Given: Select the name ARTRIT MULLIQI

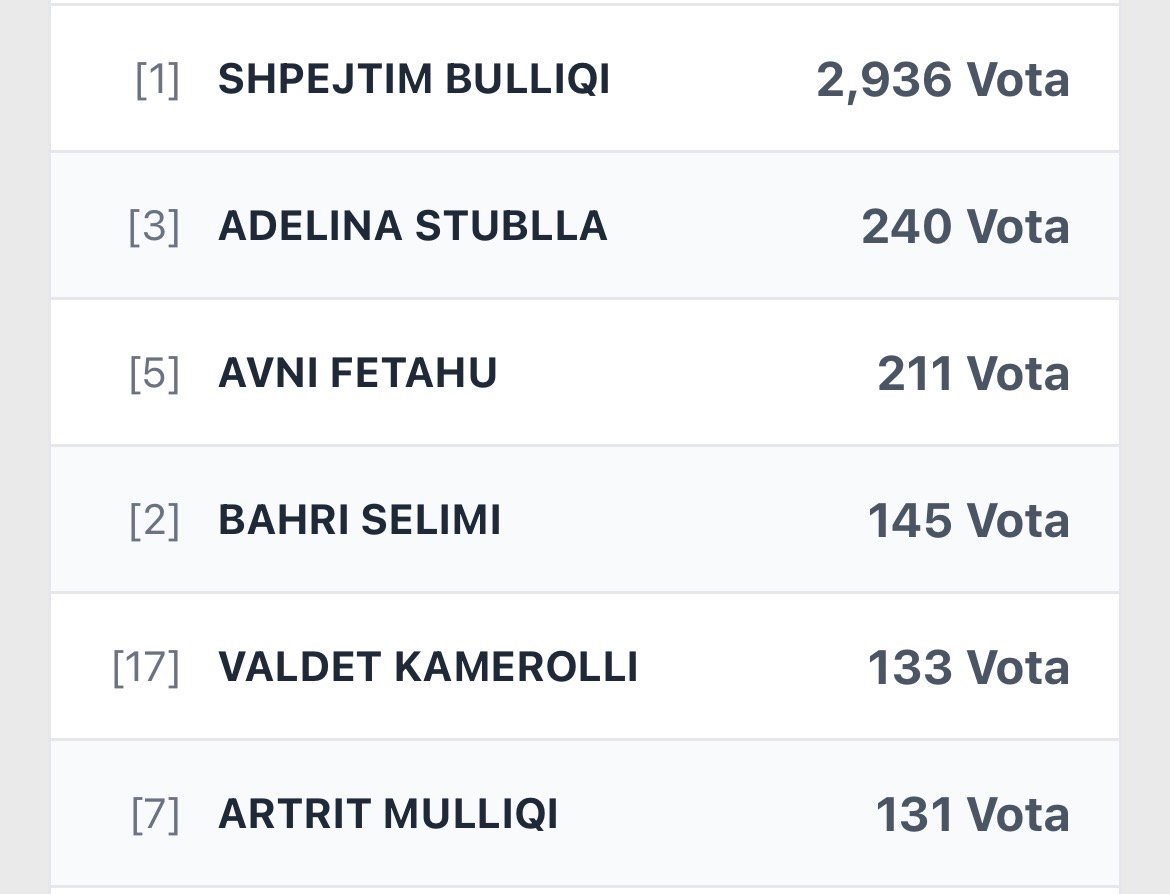Looking at the screenshot, I should [388, 815].
